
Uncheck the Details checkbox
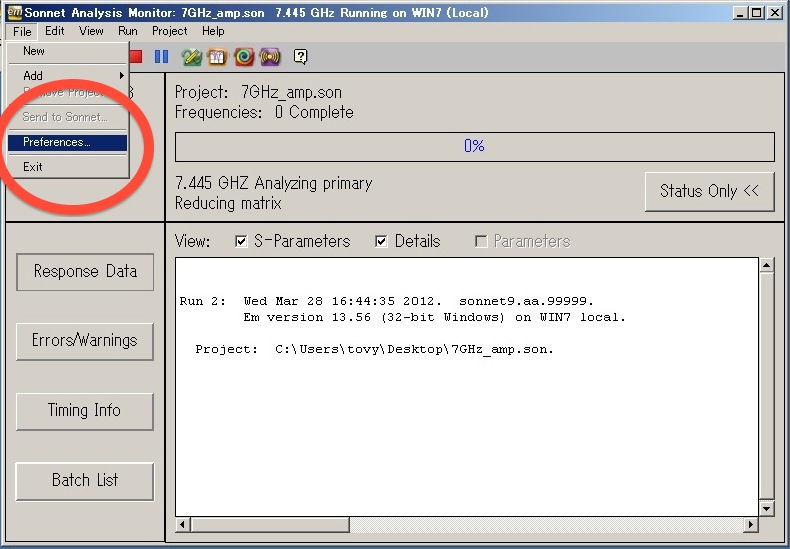[381, 242]
